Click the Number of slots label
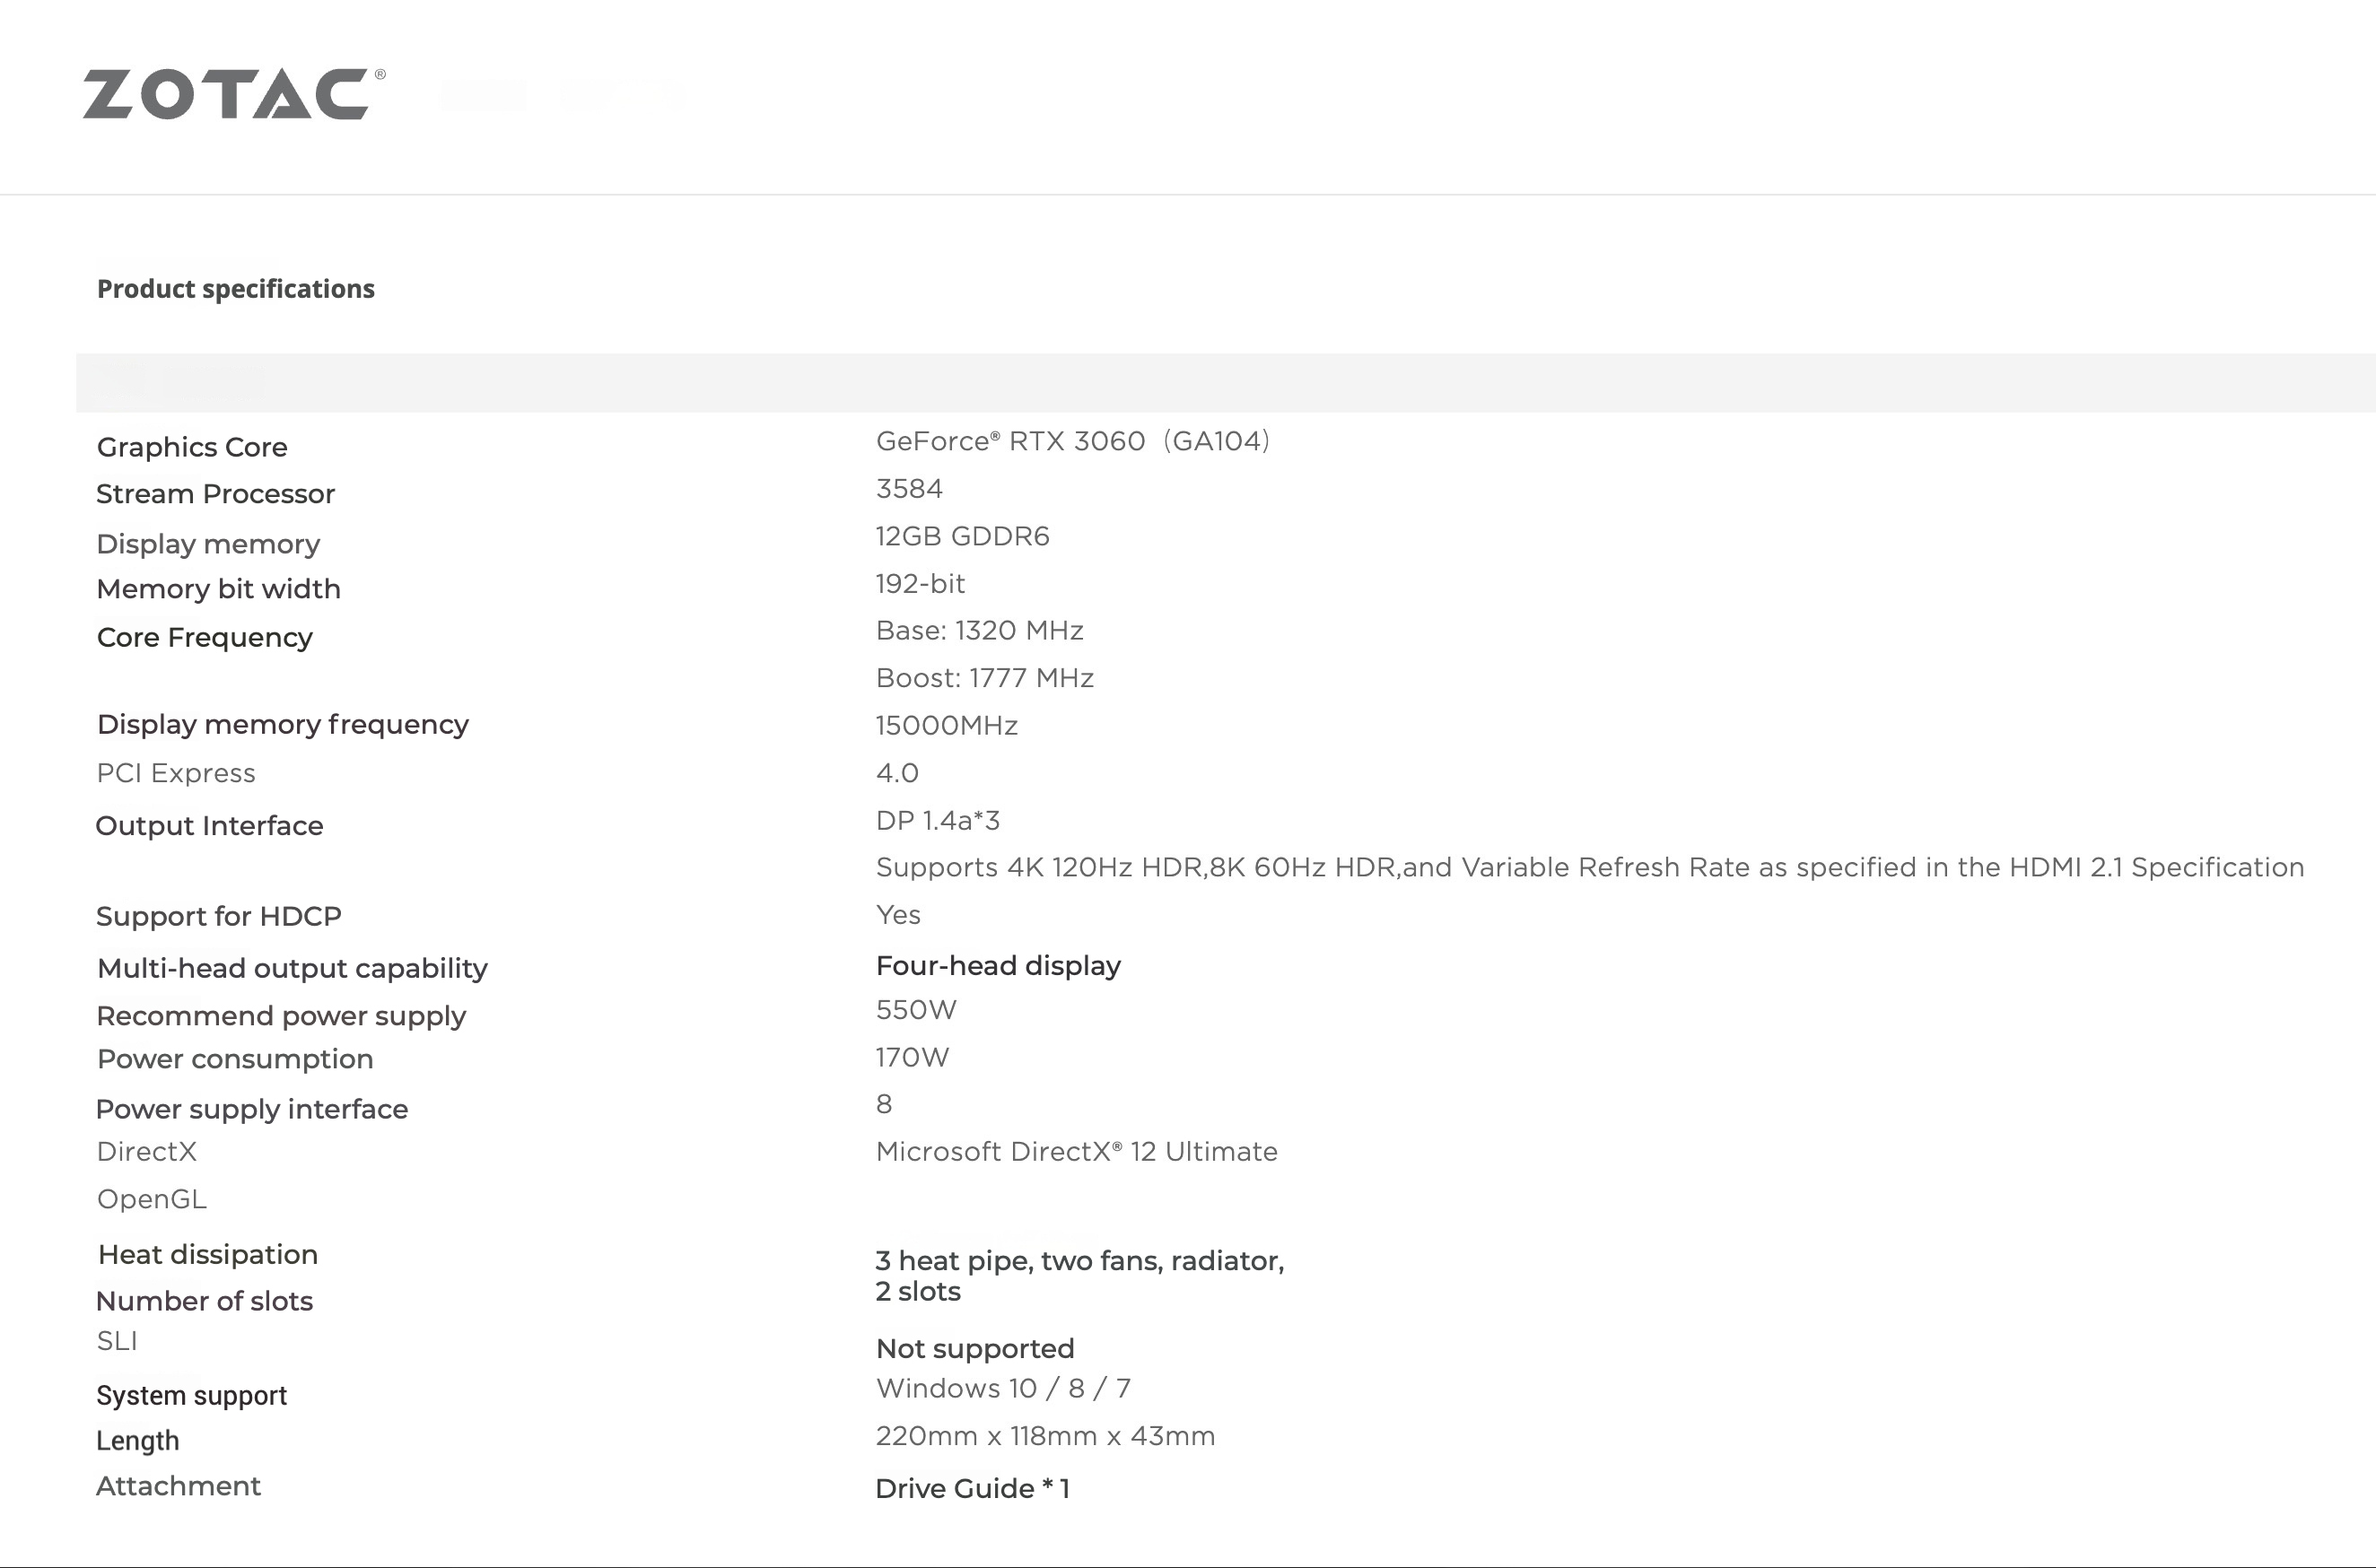The height and width of the screenshot is (1568, 2376). click(204, 1302)
